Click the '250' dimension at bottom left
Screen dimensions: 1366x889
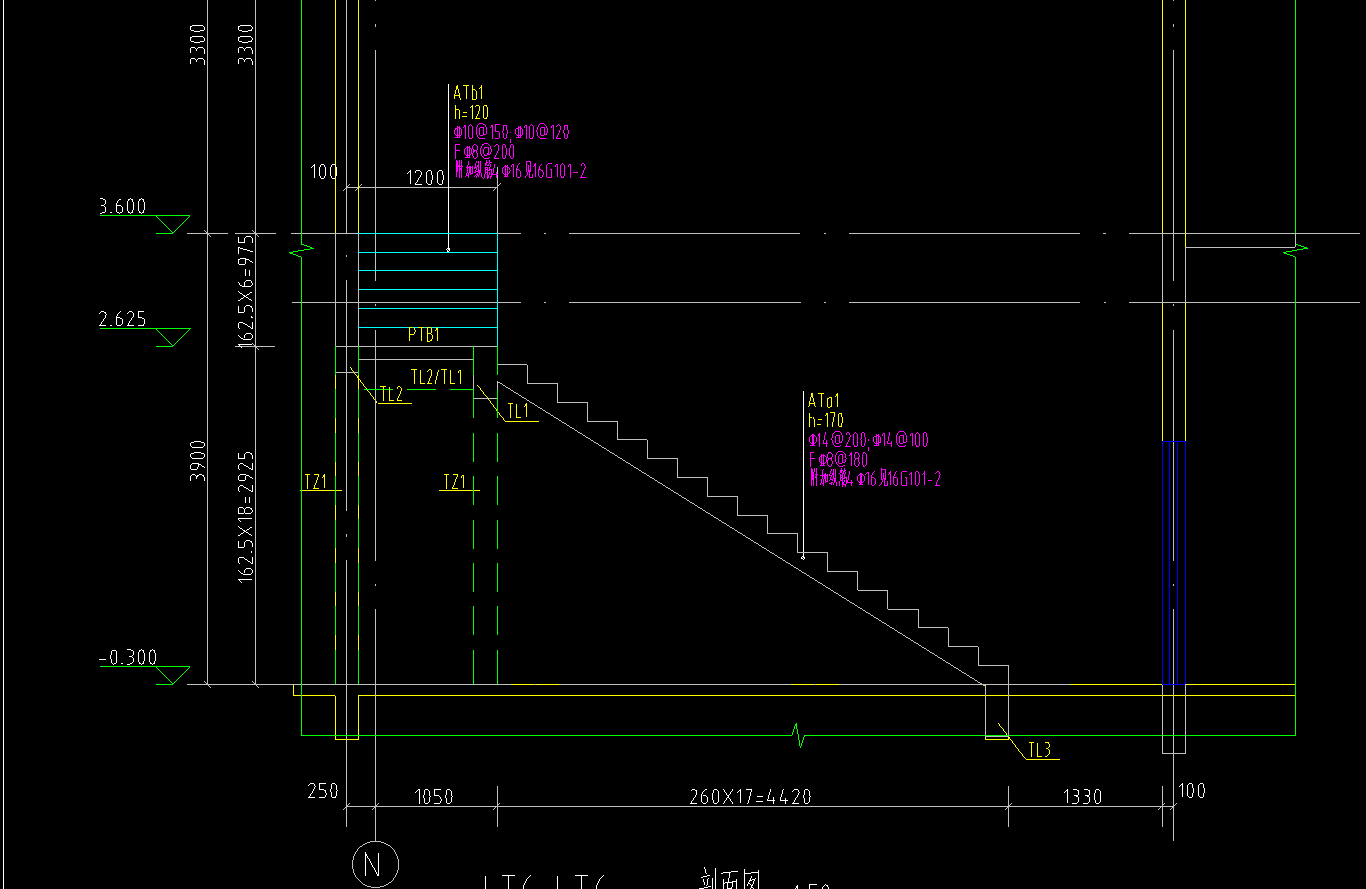click(322, 791)
